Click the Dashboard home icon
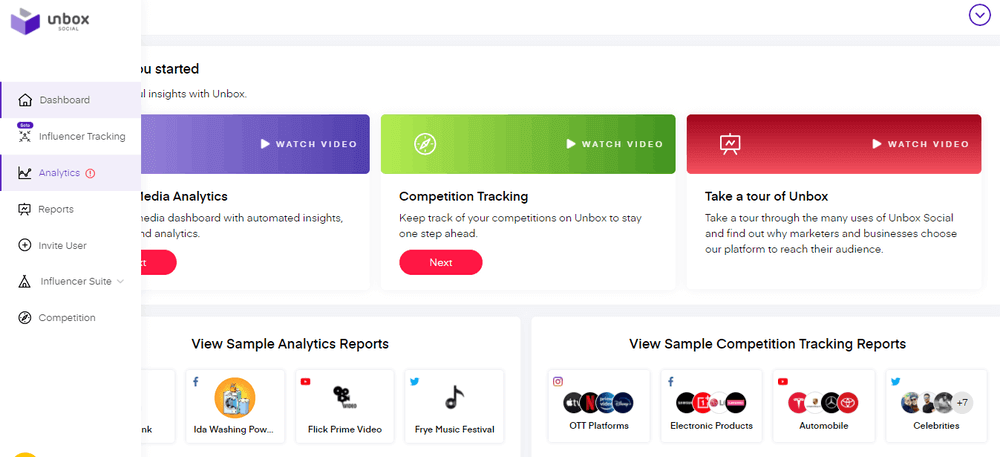The image size is (1000, 457). 26,100
